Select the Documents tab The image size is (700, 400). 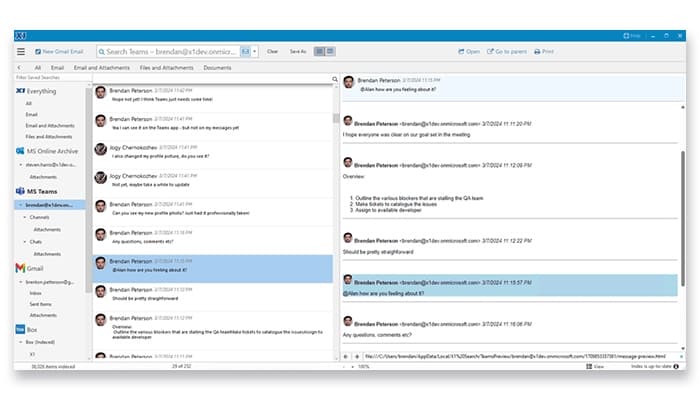[217, 68]
